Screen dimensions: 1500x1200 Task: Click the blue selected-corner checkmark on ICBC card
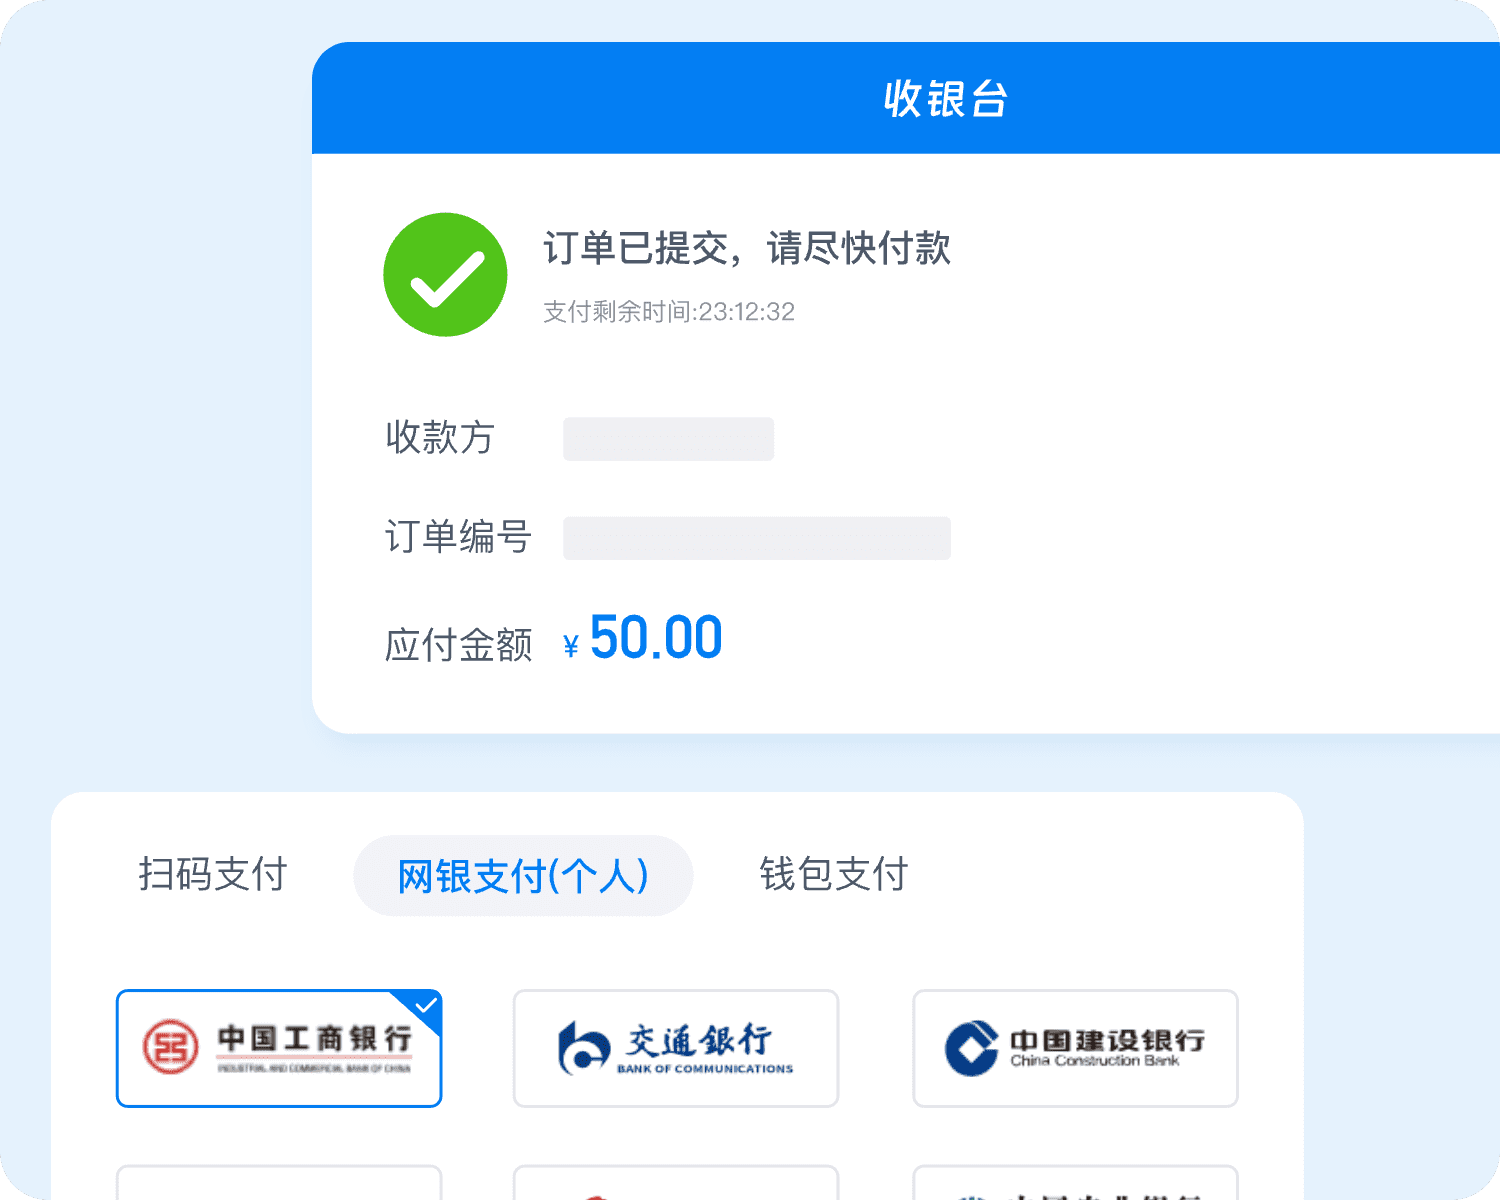(x=426, y=1004)
